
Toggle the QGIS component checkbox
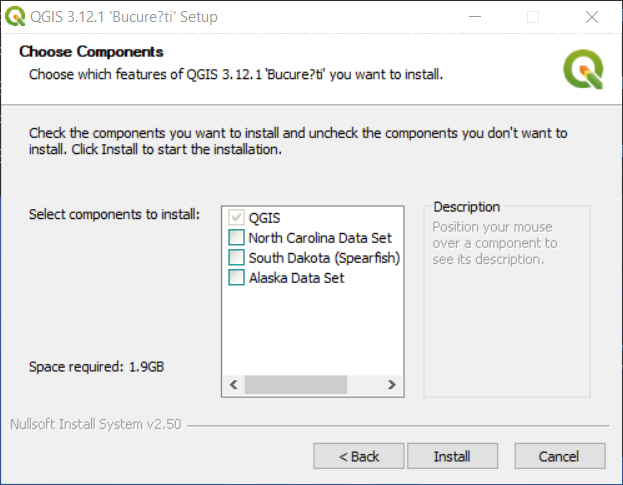tap(236, 218)
